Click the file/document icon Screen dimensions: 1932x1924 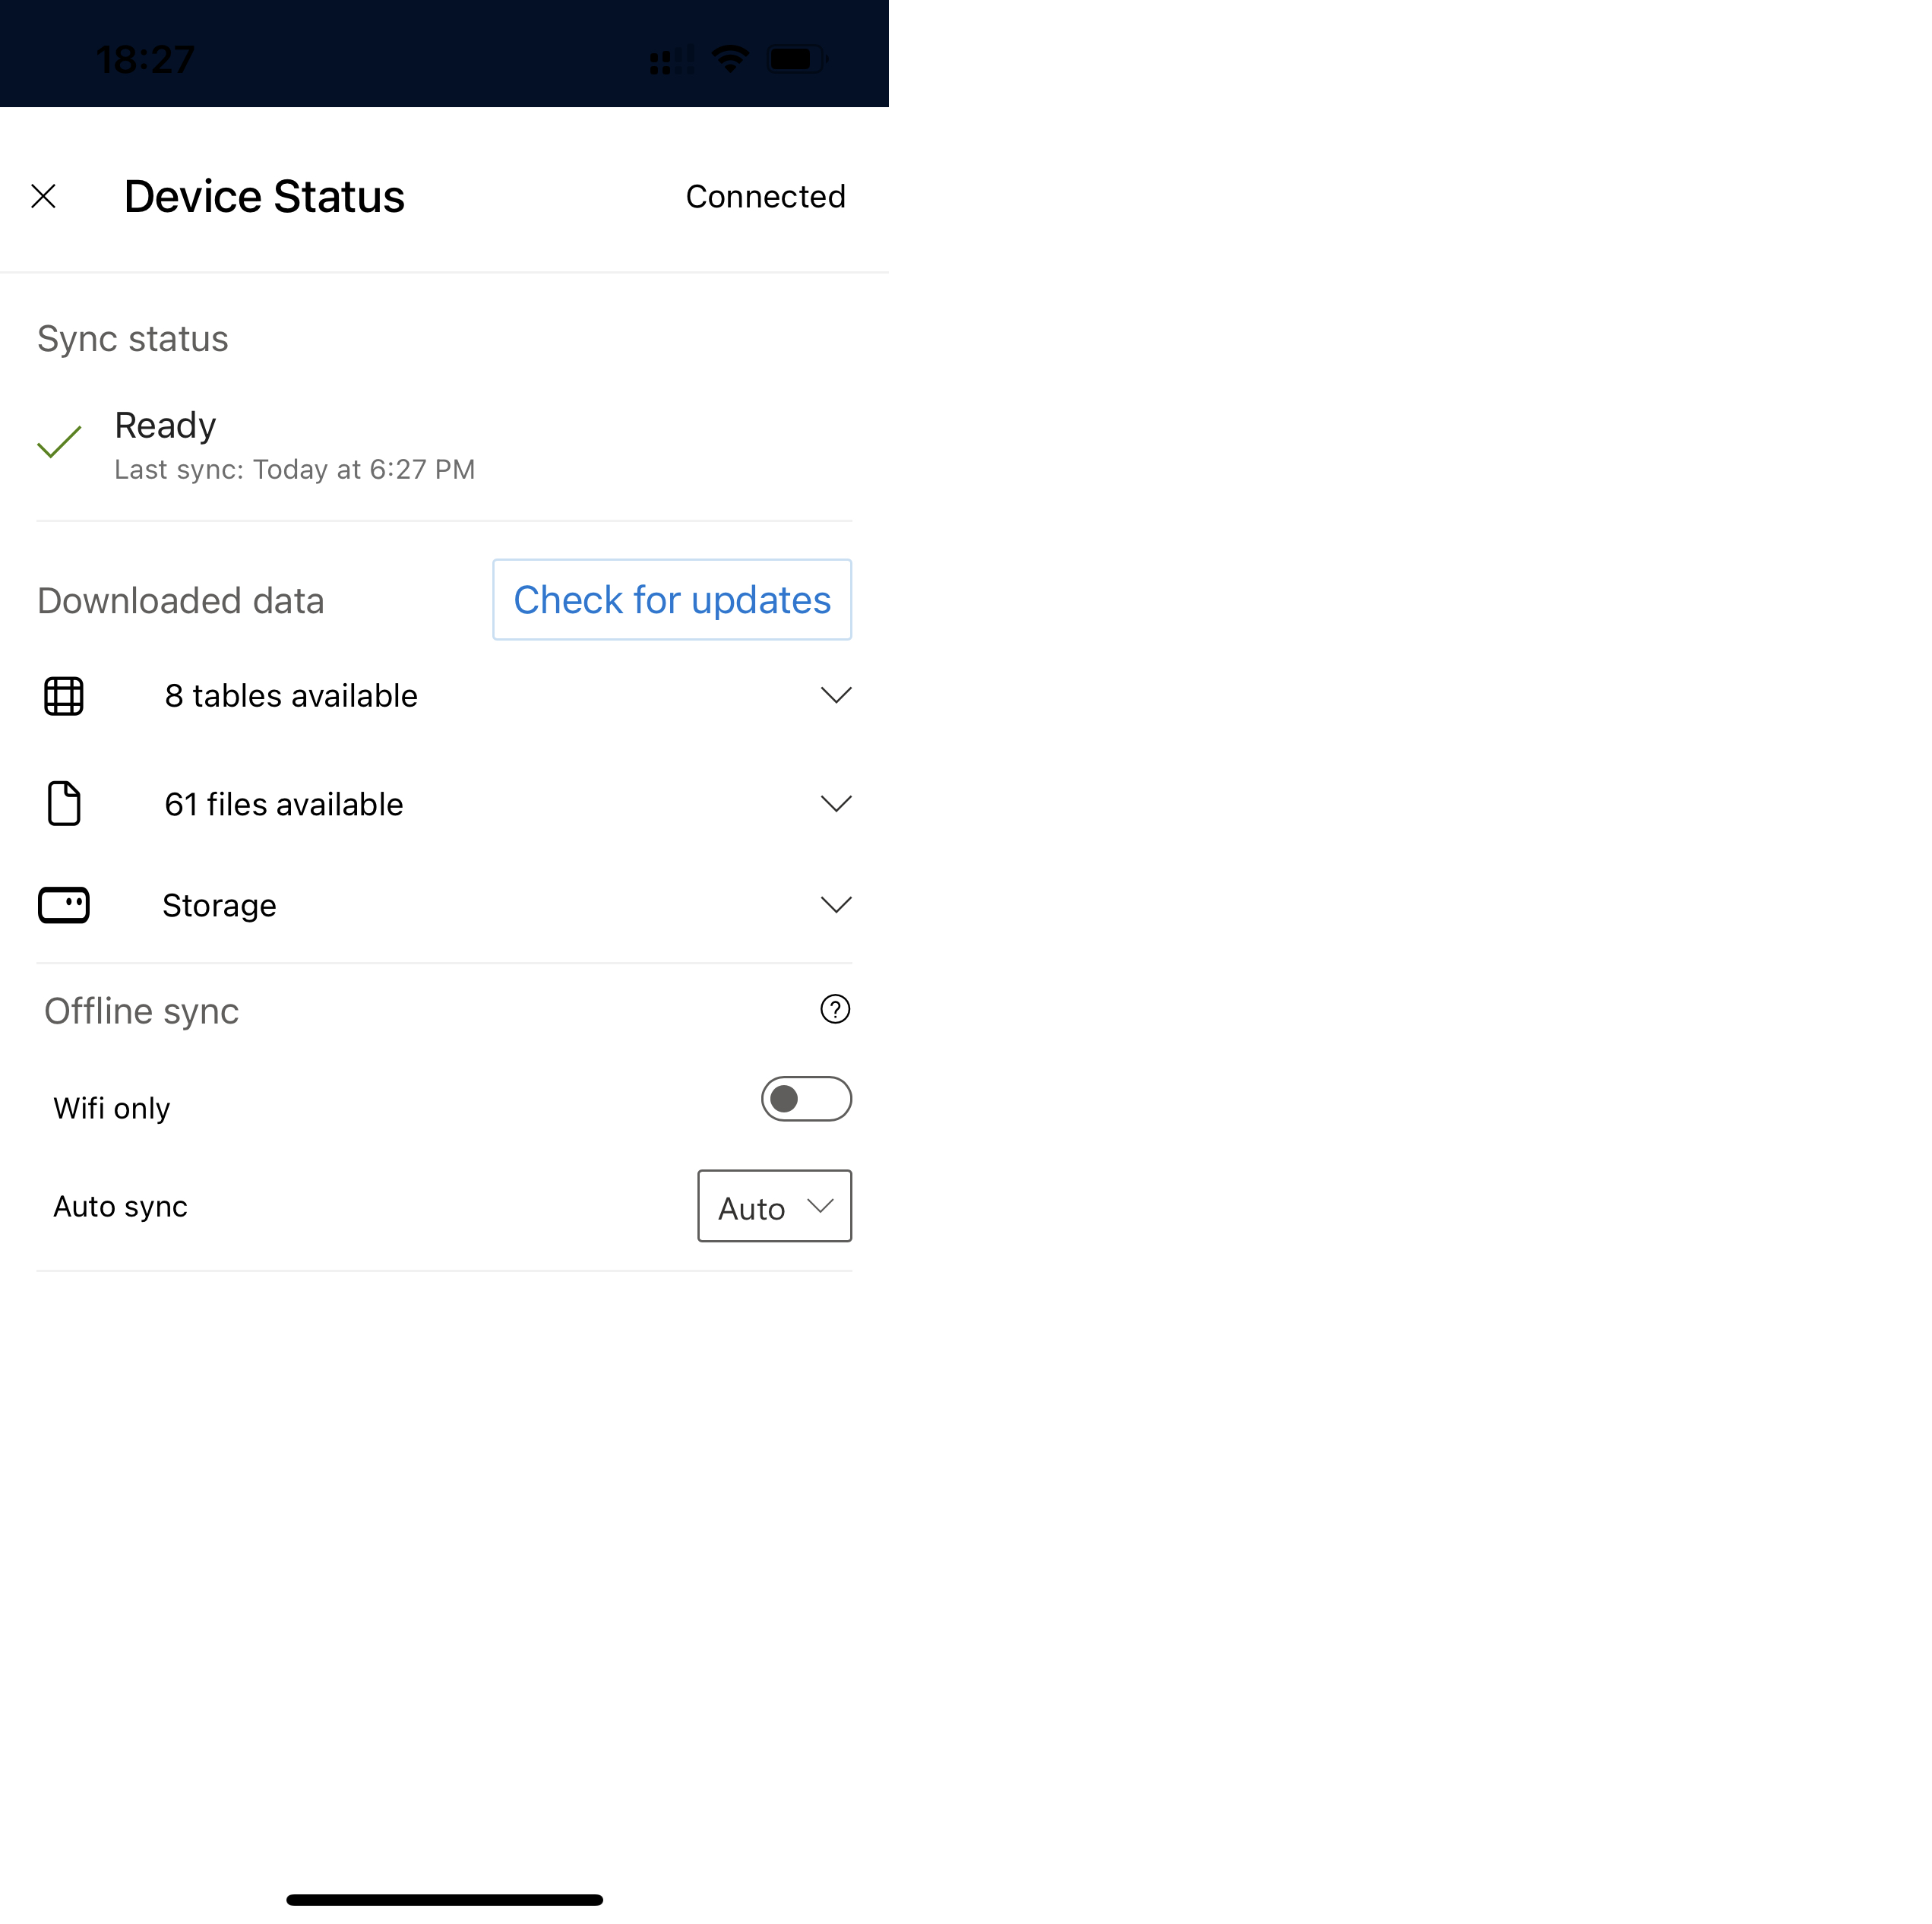pos(63,802)
